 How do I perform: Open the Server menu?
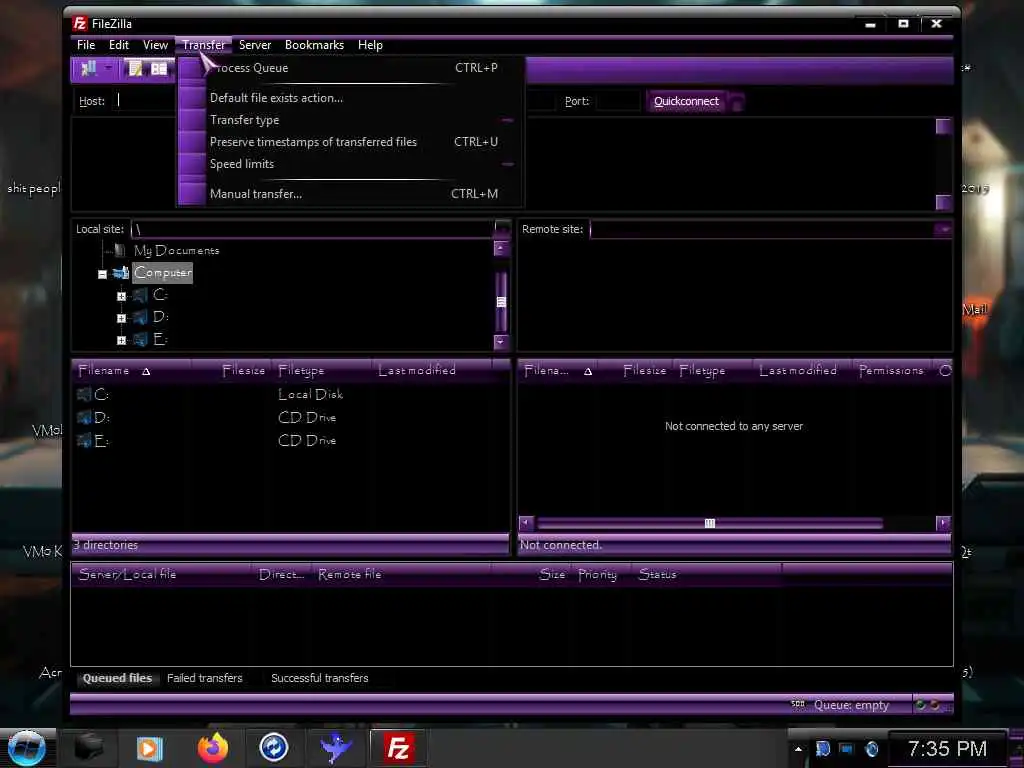pos(255,45)
